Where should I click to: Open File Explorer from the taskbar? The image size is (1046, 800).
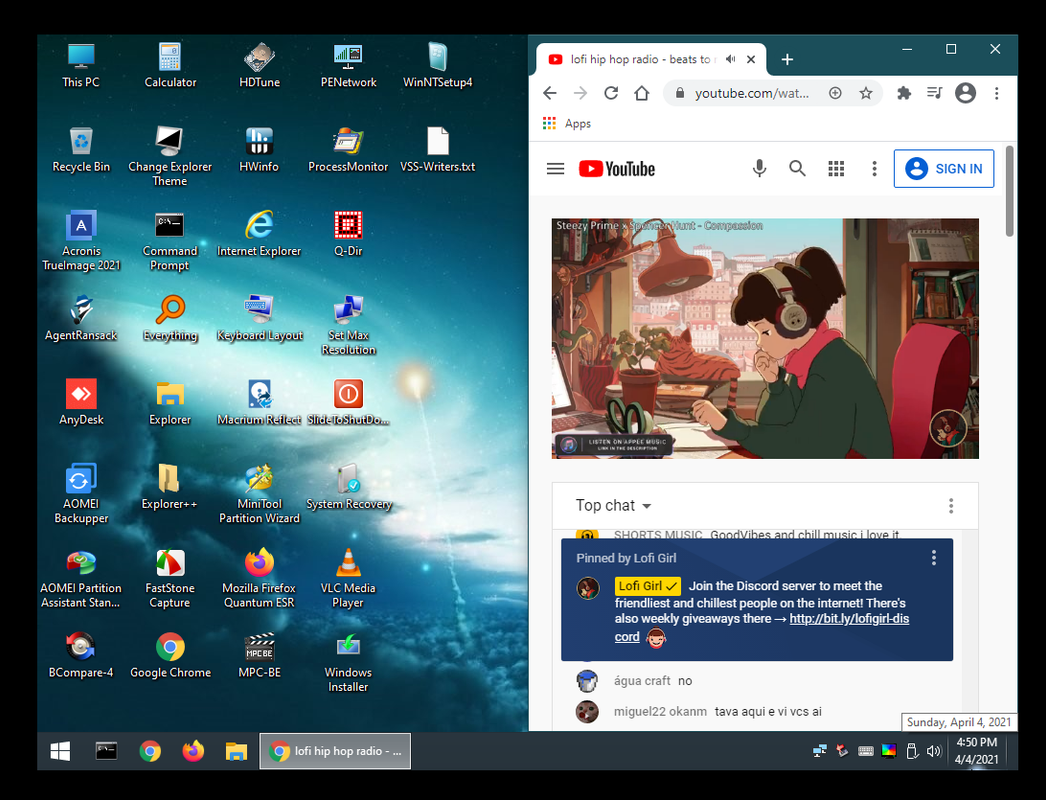(x=236, y=751)
